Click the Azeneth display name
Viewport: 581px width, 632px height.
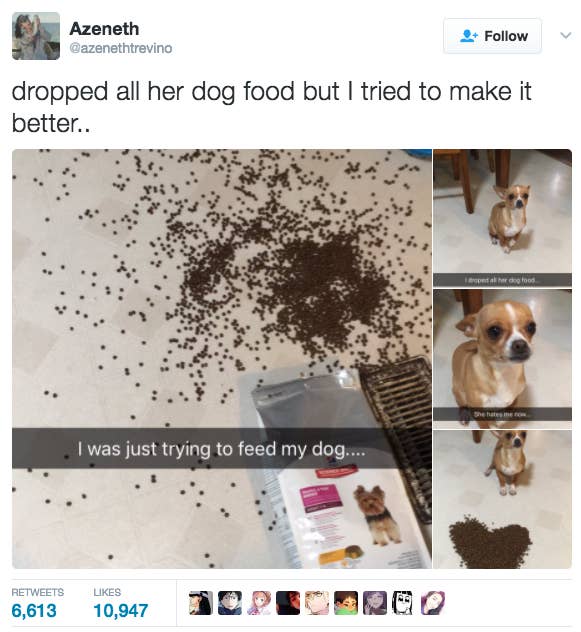(x=104, y=29)
